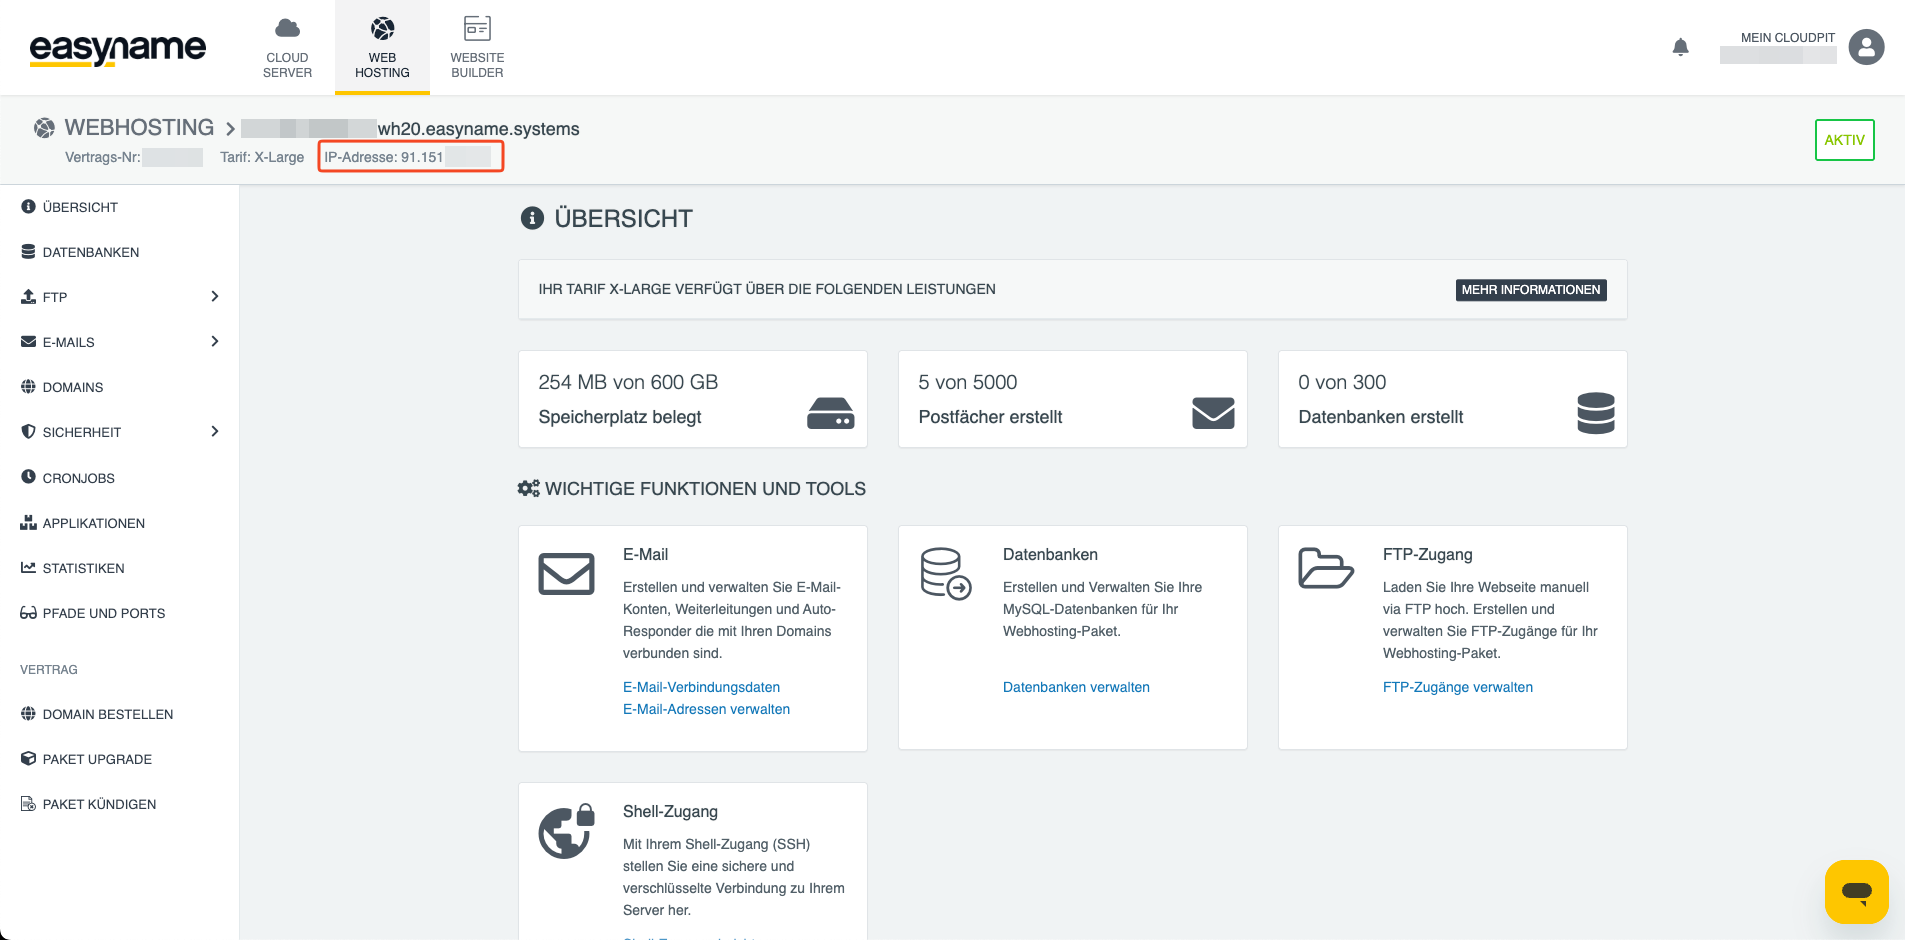The image size is (1905, 940).
Task: Click the Shell-Zugang globe lock icon
Action: [567, 831]
